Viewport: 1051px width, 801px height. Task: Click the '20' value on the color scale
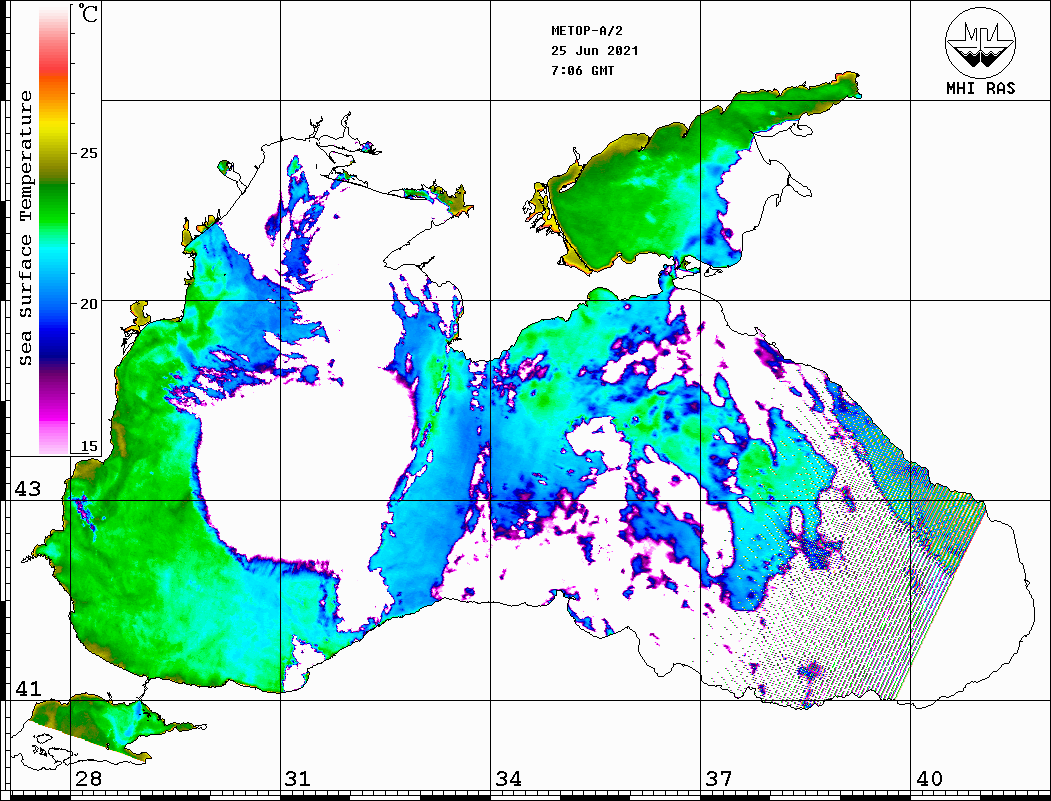point(88,304)
